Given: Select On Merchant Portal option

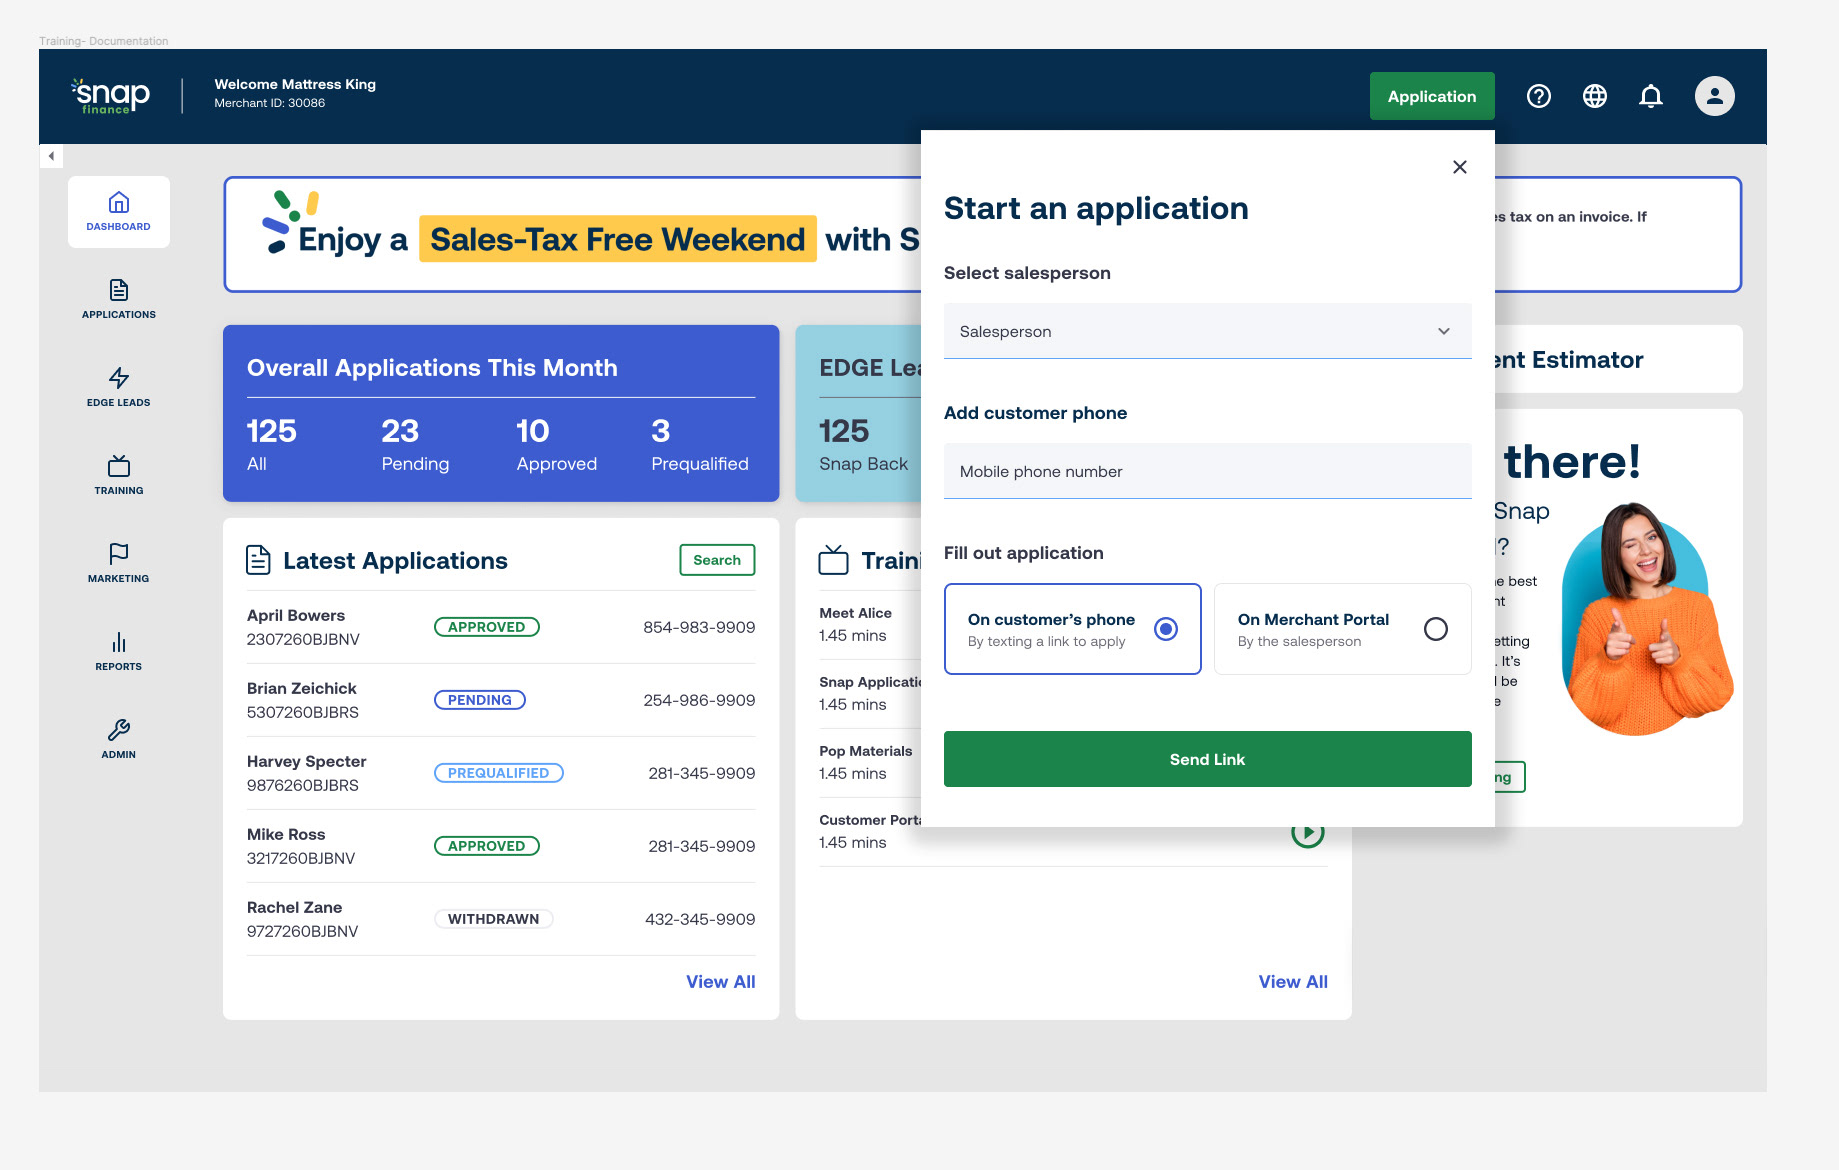Looking at the screenshot, I should coord(1343,629).
